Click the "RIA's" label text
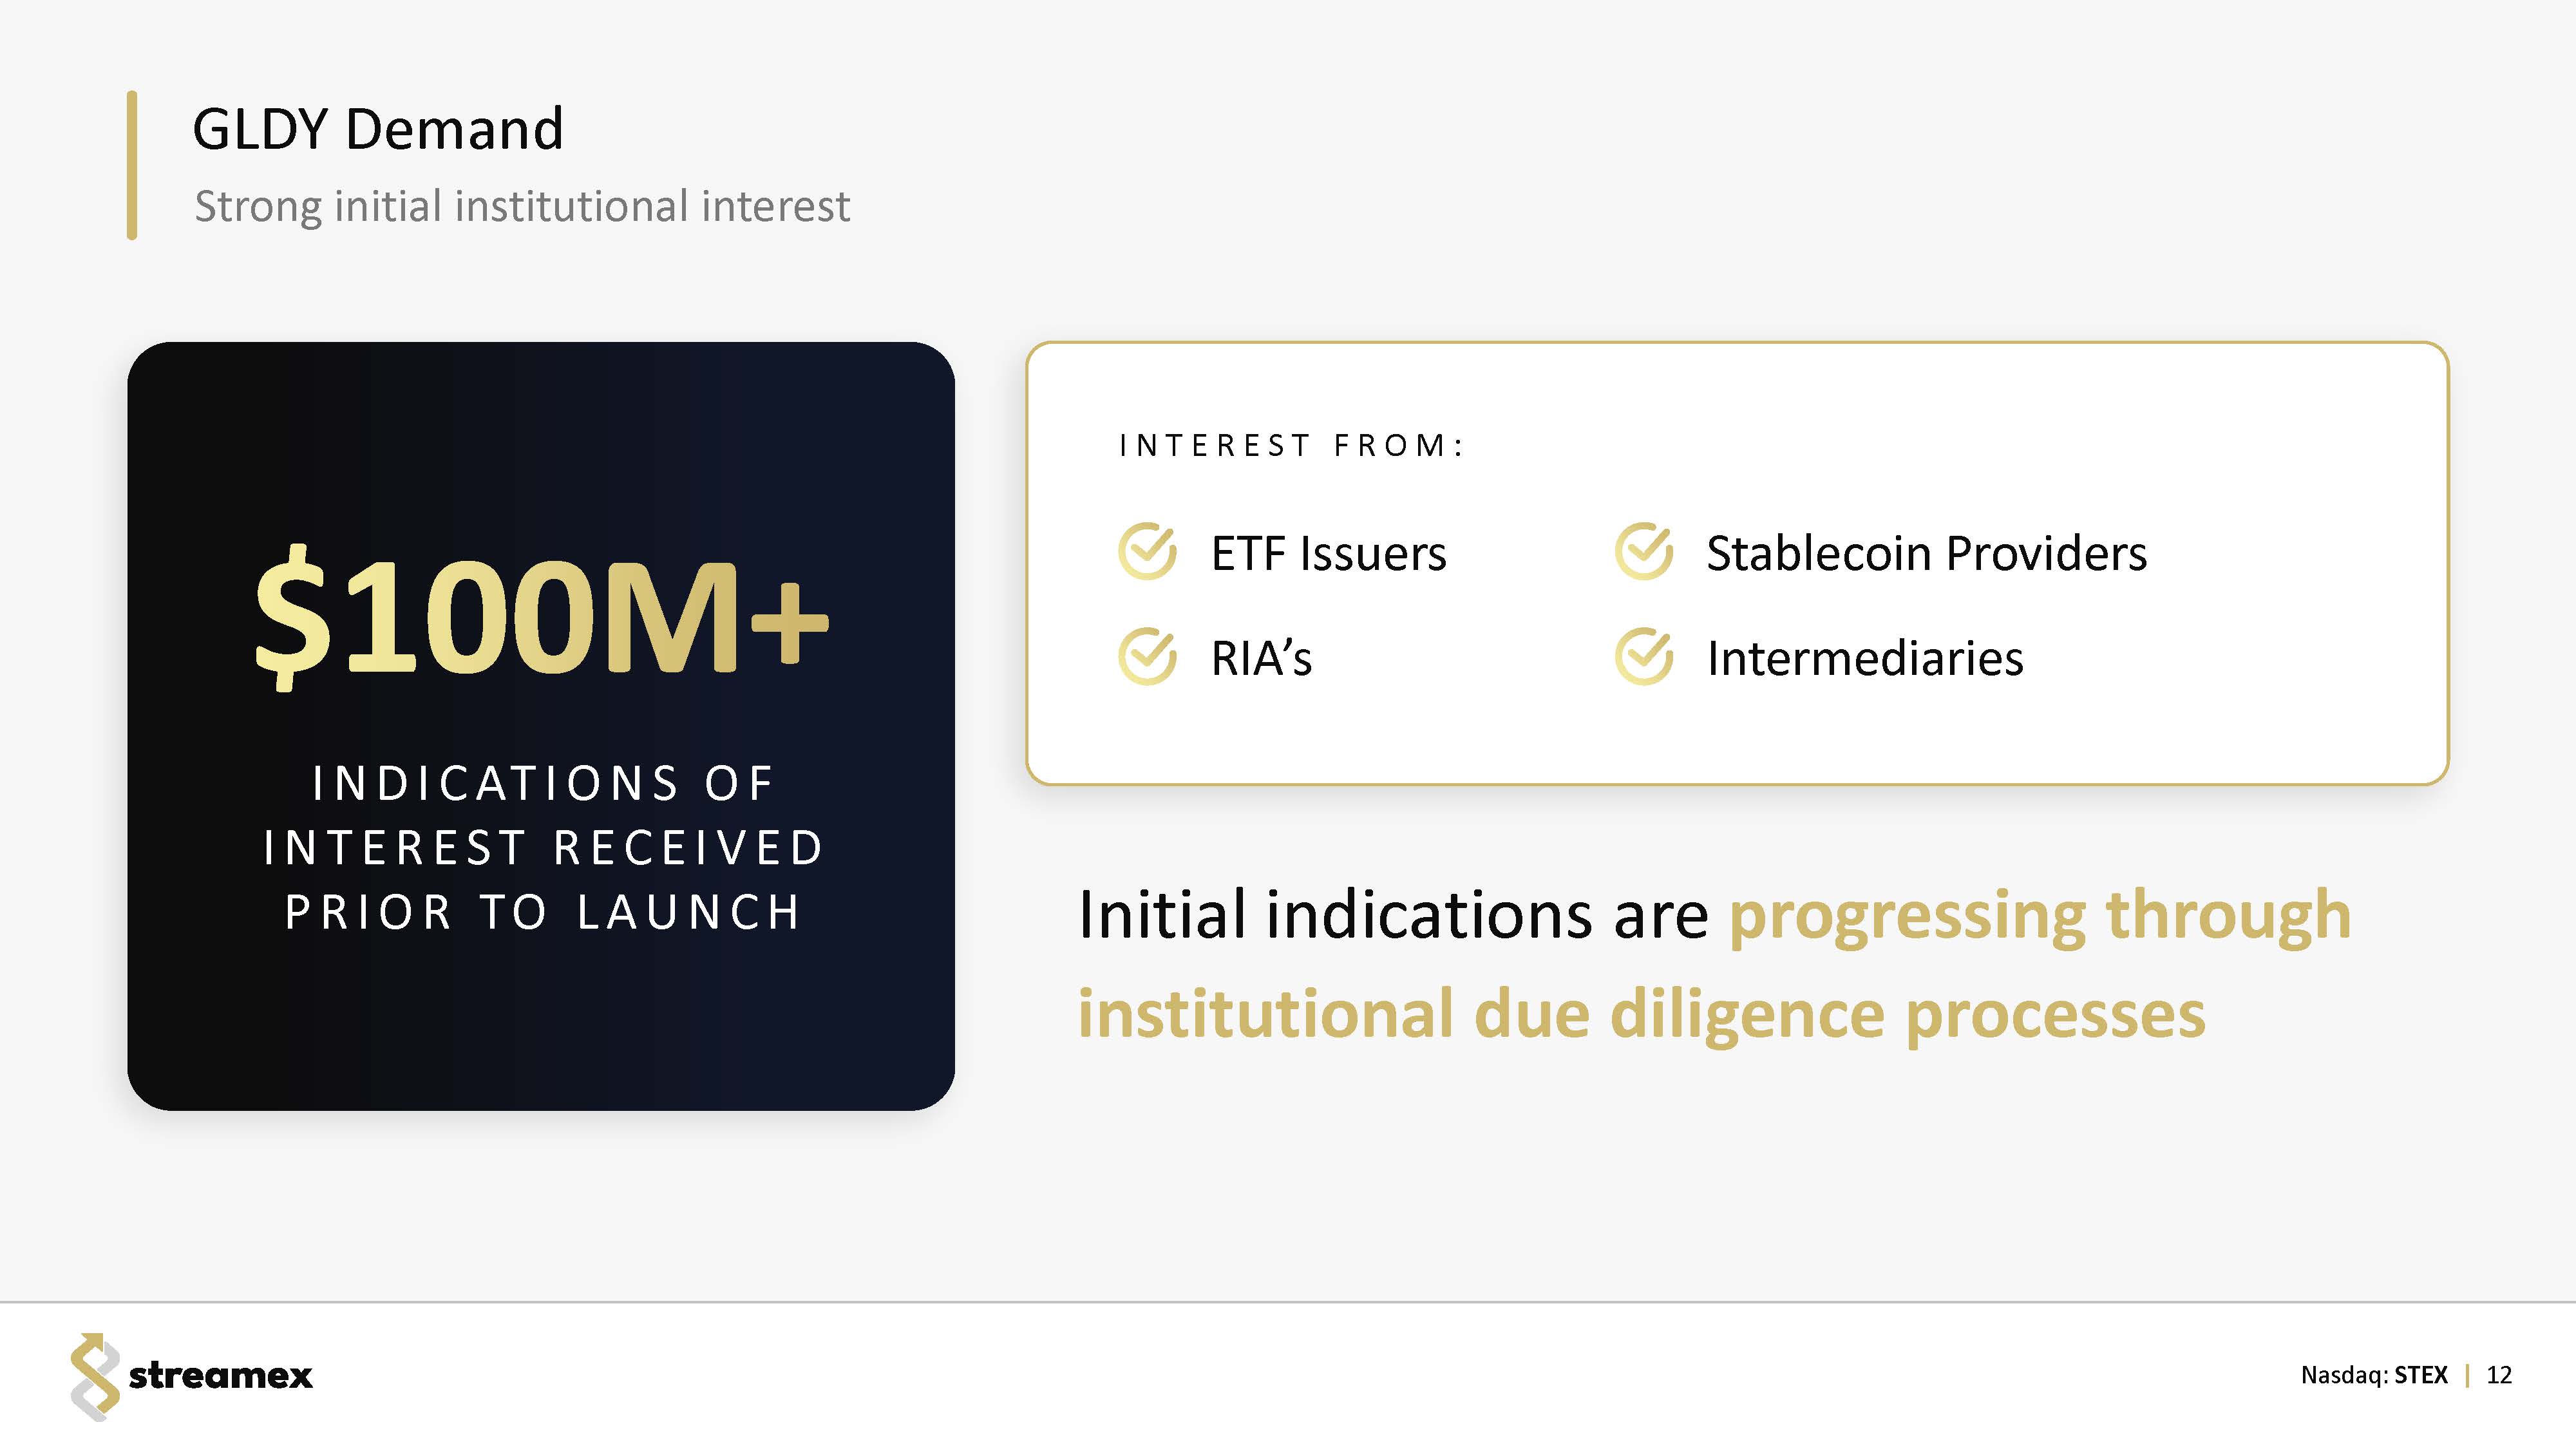 tap(1261, 658)
